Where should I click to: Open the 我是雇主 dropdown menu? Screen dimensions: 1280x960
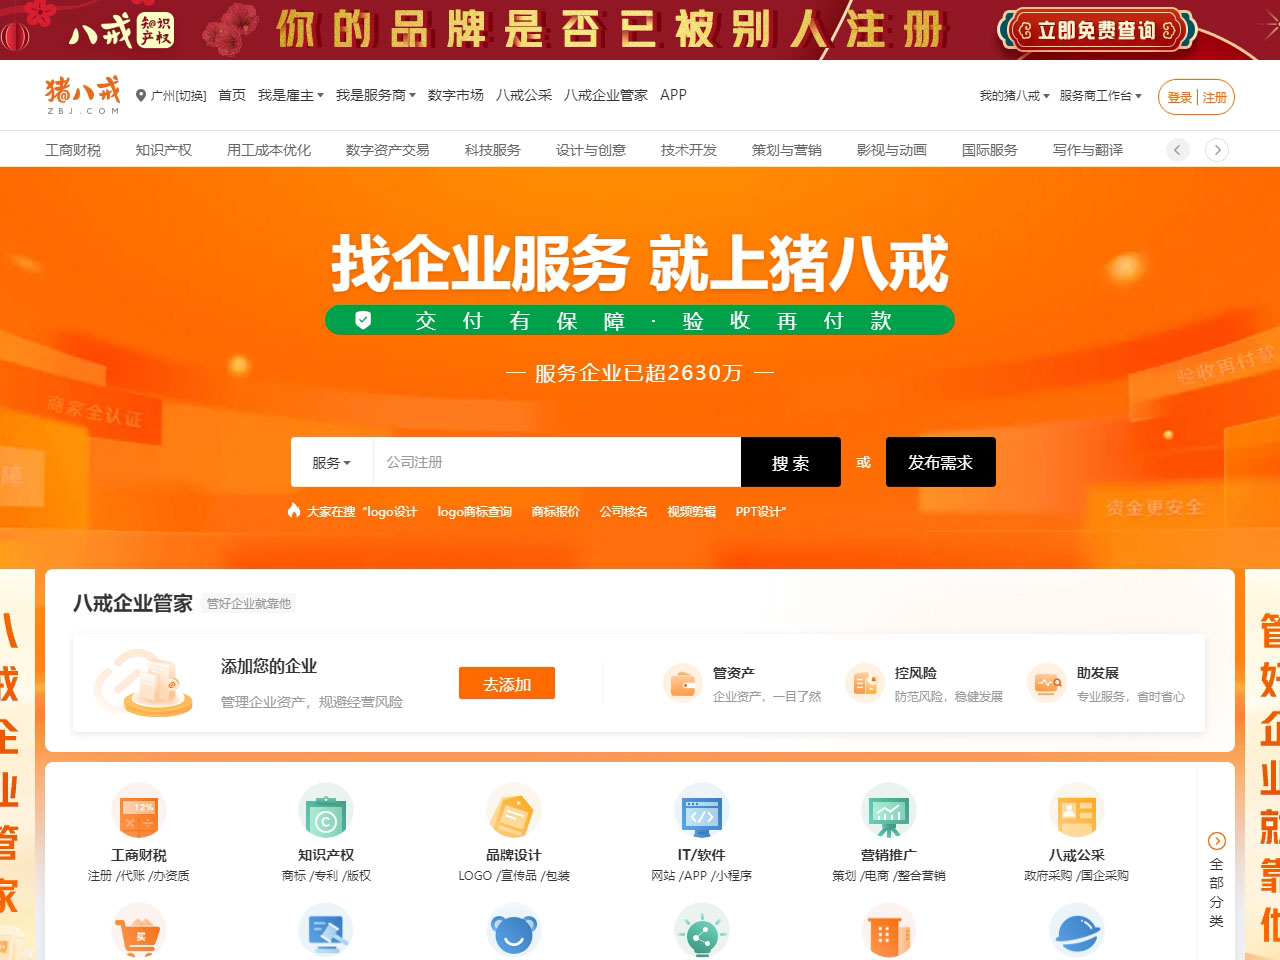[x=287, y=95]
